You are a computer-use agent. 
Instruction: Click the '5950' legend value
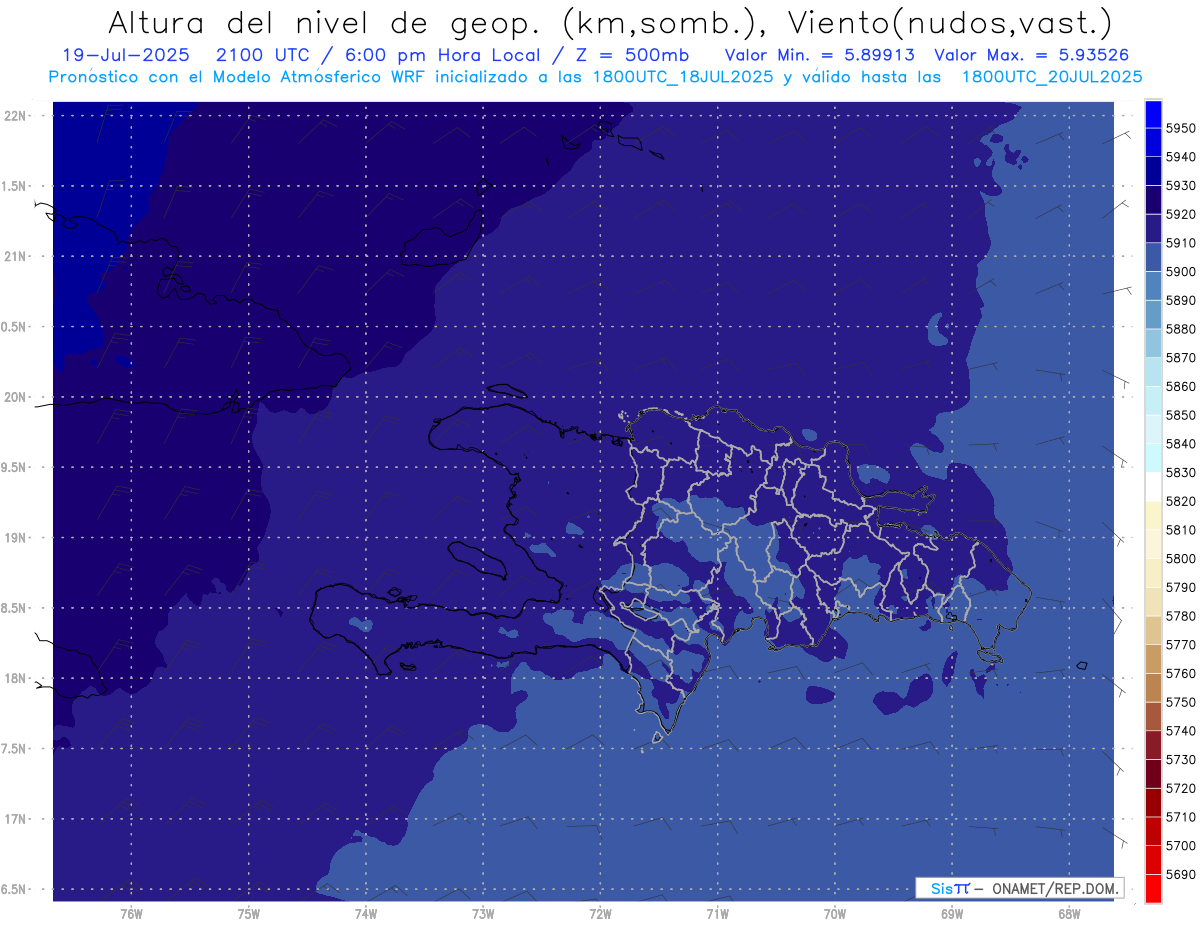pyautogui.click(x=1181, y=128)
